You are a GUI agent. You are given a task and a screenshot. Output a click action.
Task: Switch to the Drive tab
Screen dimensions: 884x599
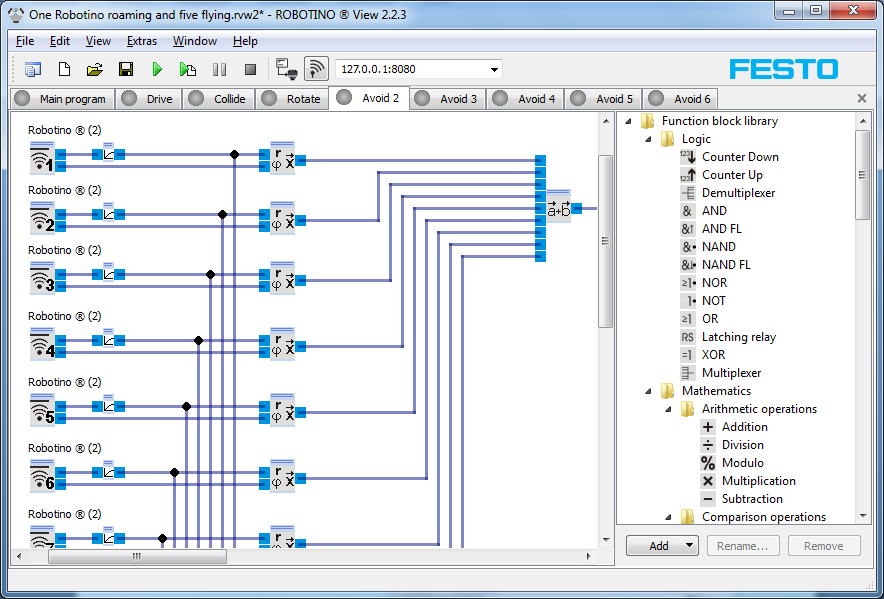tap(149, 99)
